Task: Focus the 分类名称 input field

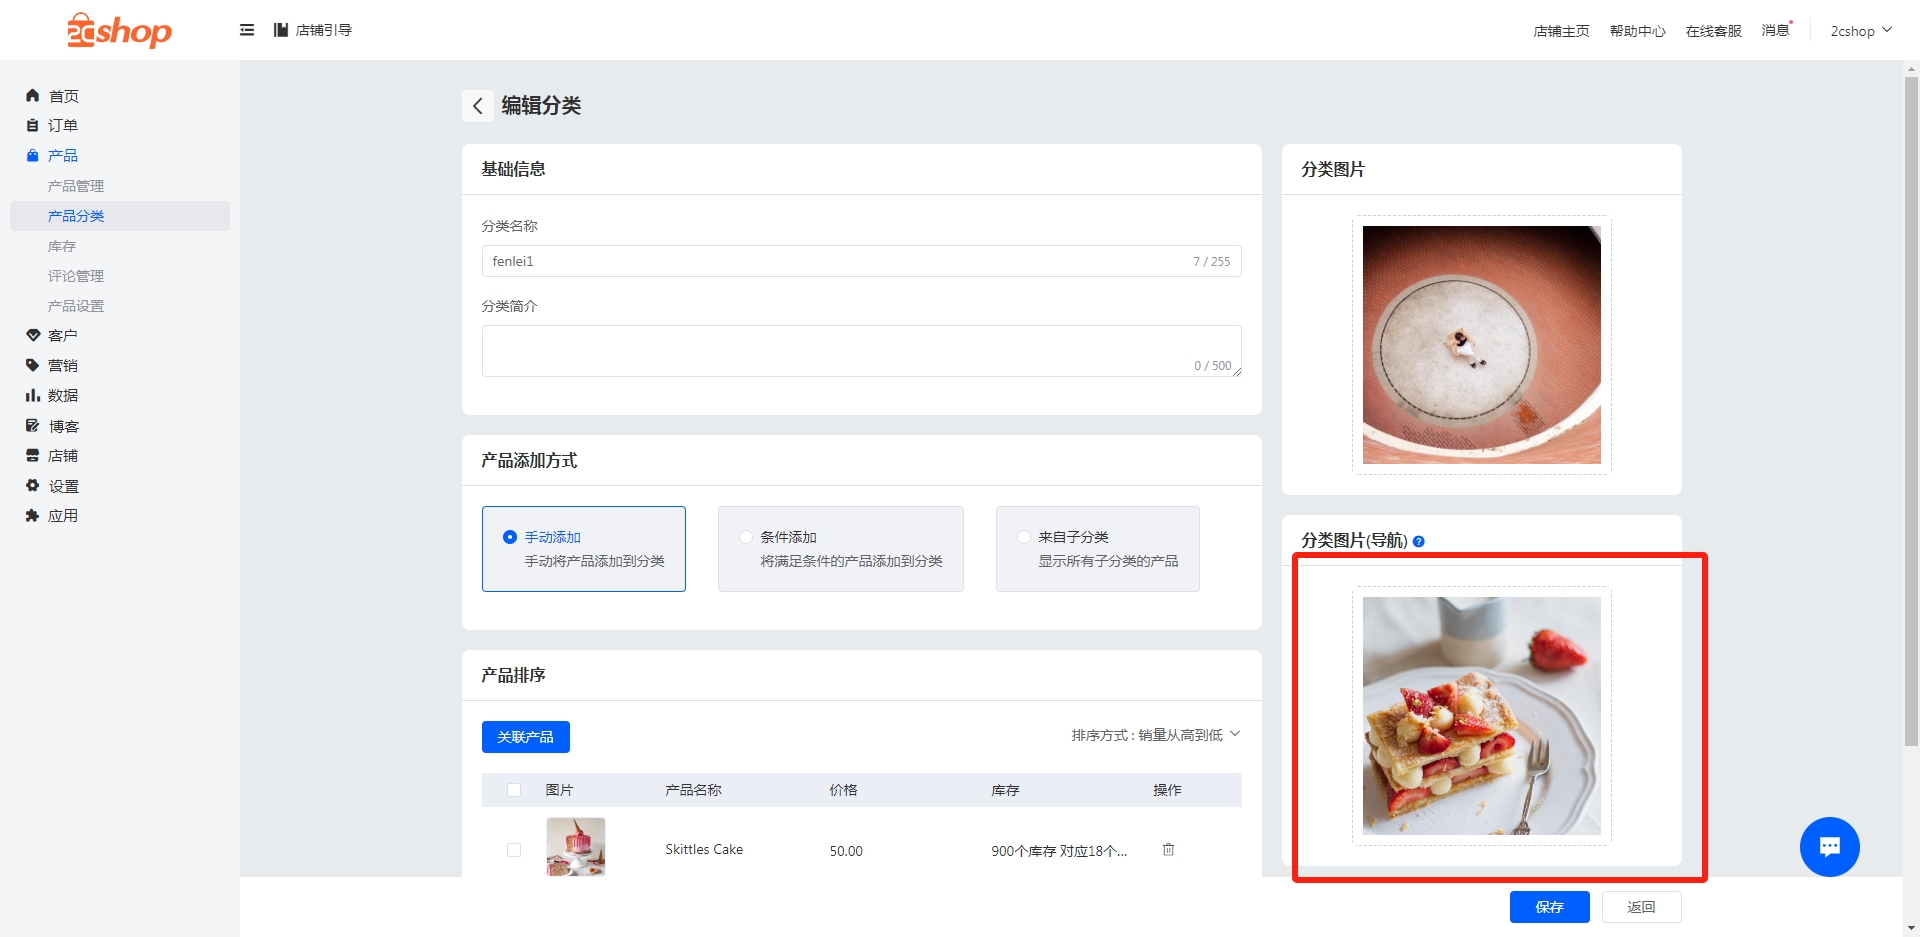Action: click(862, 261)
